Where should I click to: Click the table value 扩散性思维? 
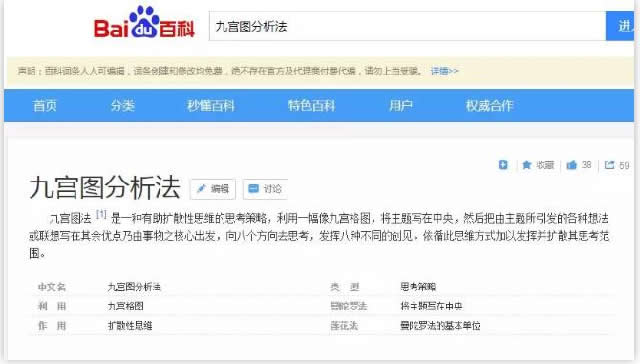tap(130, 326)
